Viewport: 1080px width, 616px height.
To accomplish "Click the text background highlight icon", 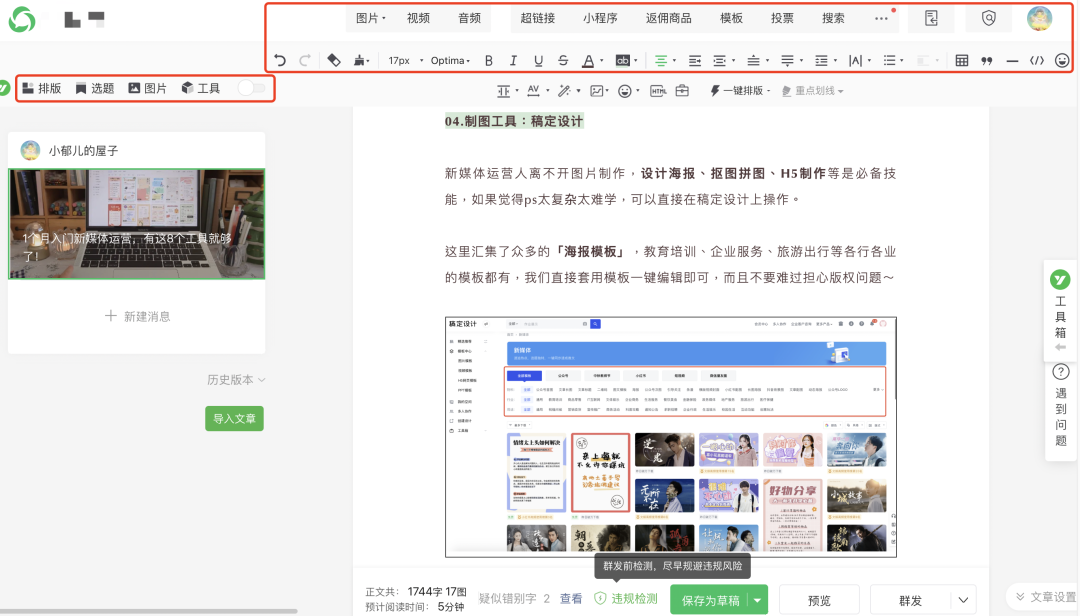I will (623, 61).
